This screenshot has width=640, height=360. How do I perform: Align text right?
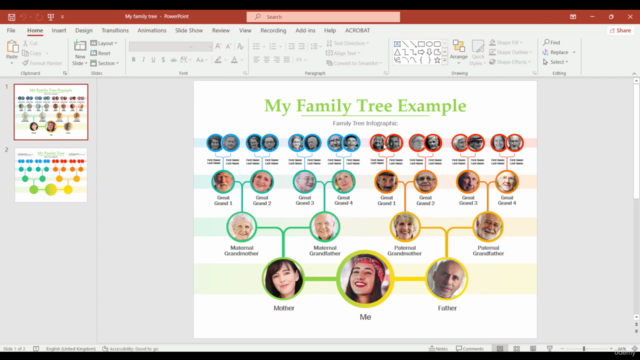[277, 60]
